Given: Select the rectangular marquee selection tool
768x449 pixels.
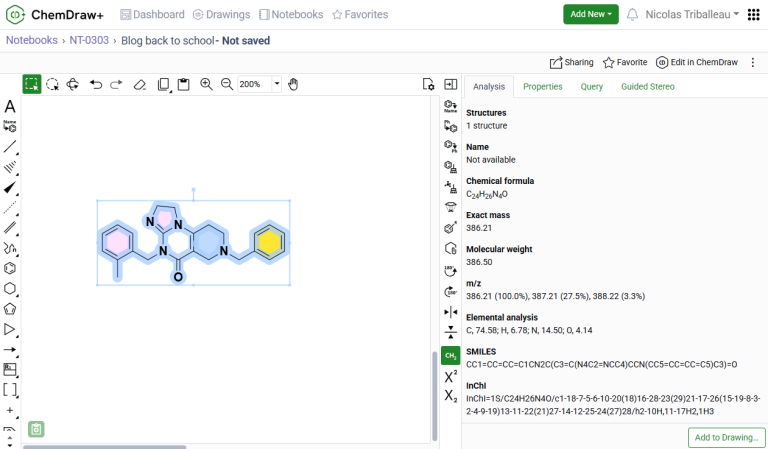Looking at the screenshot, I should [x=32, y=84].
